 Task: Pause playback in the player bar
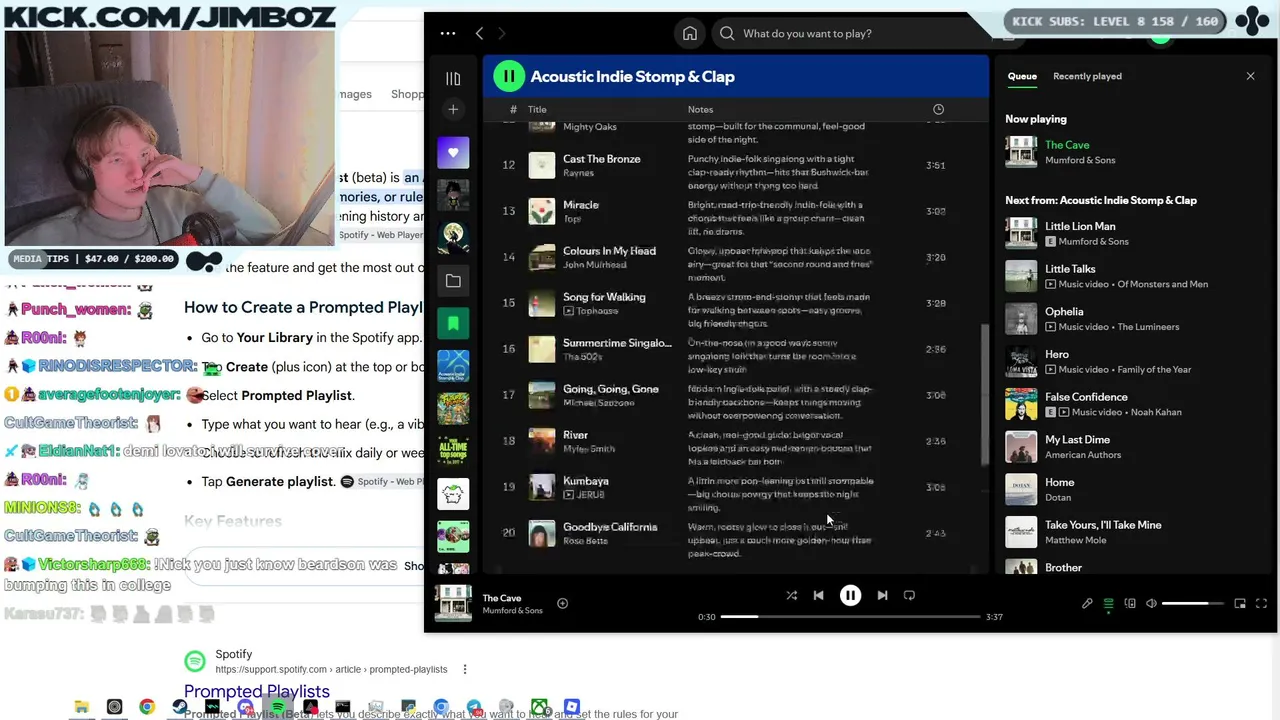click(850, 595)
